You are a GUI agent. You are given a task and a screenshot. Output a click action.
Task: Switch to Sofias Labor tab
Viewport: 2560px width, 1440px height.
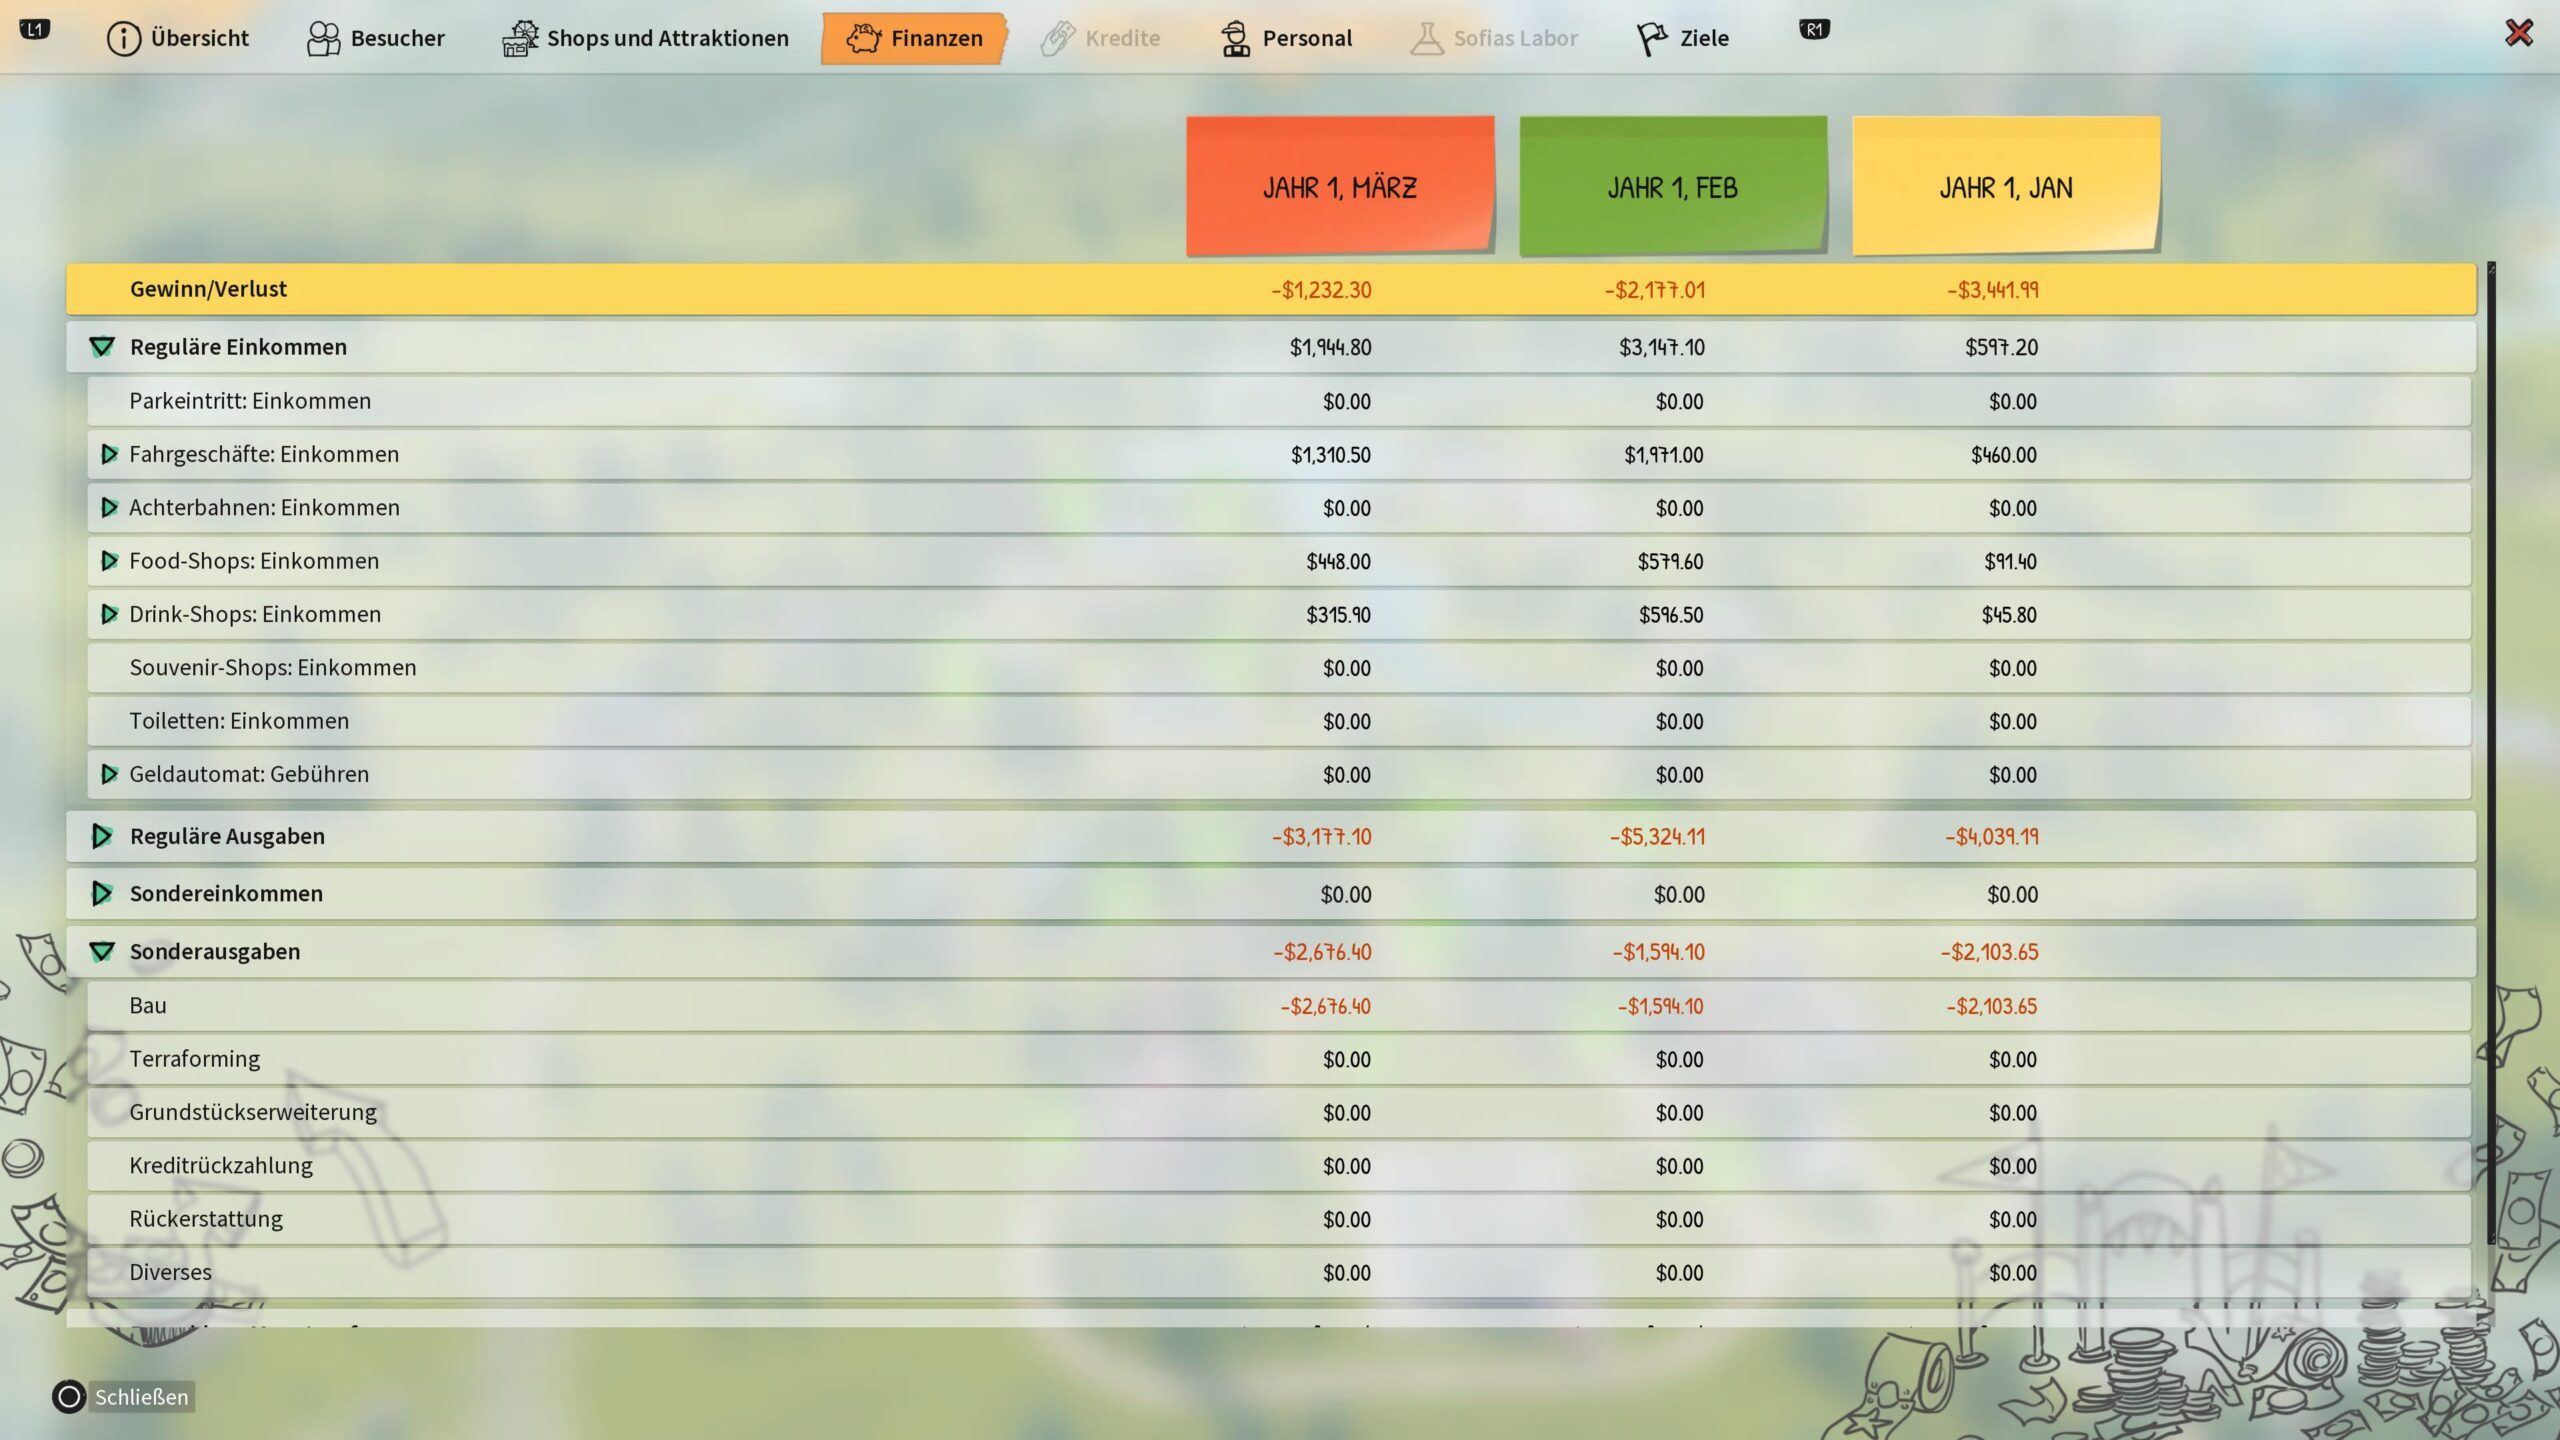pos(1494,39)
